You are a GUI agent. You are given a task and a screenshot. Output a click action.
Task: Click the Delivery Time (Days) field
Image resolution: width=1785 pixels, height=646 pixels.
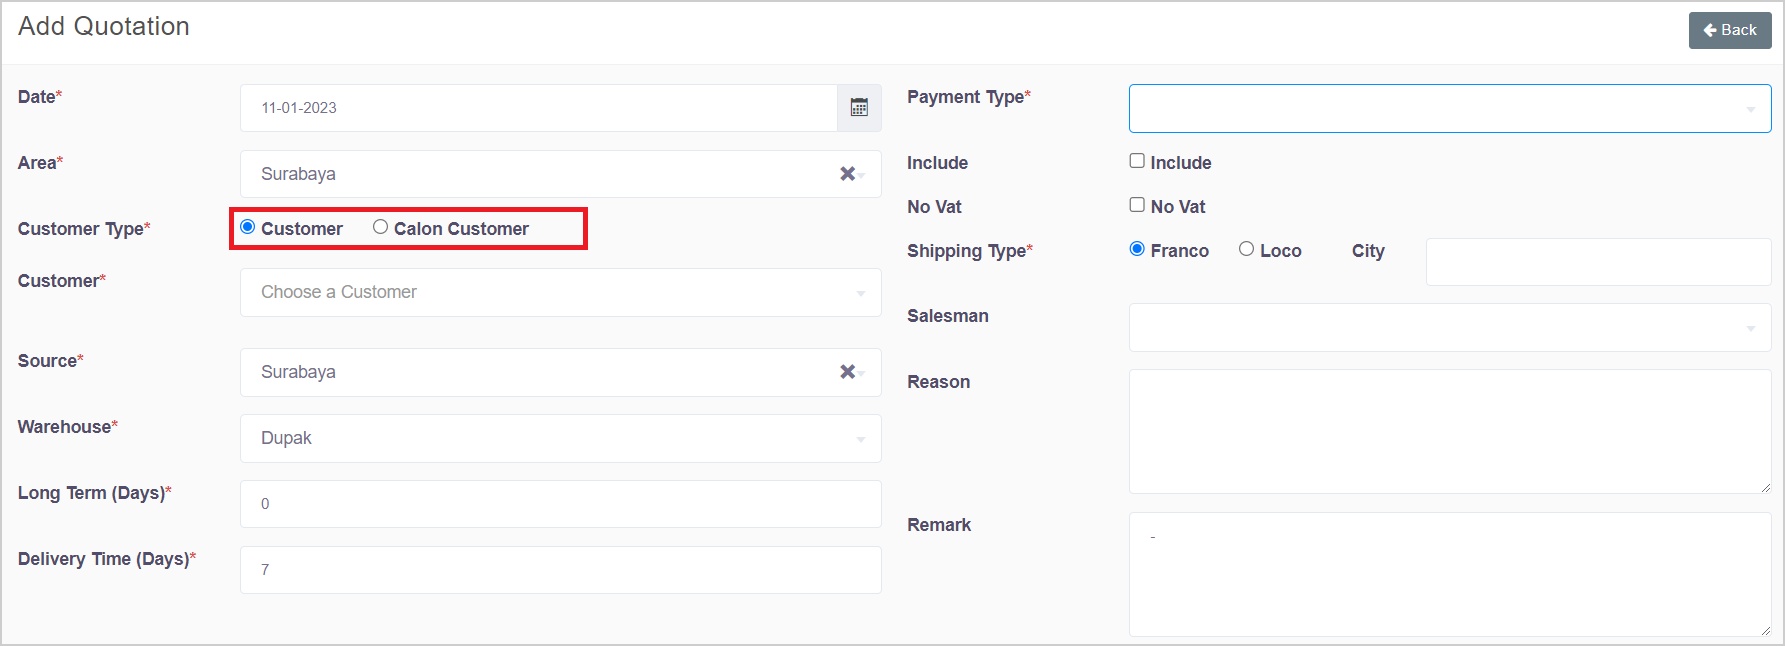pos(560,570)
